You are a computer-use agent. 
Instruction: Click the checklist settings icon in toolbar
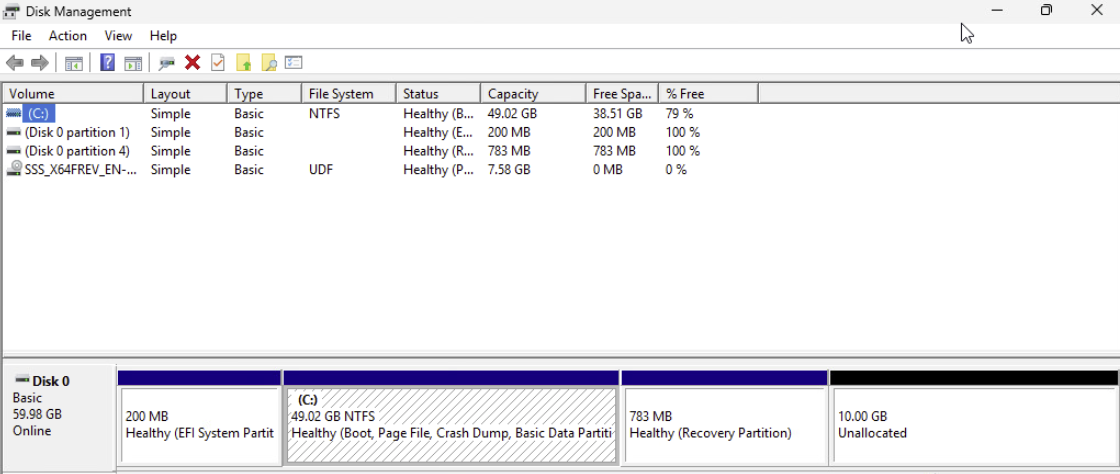(x=294, y=63)
